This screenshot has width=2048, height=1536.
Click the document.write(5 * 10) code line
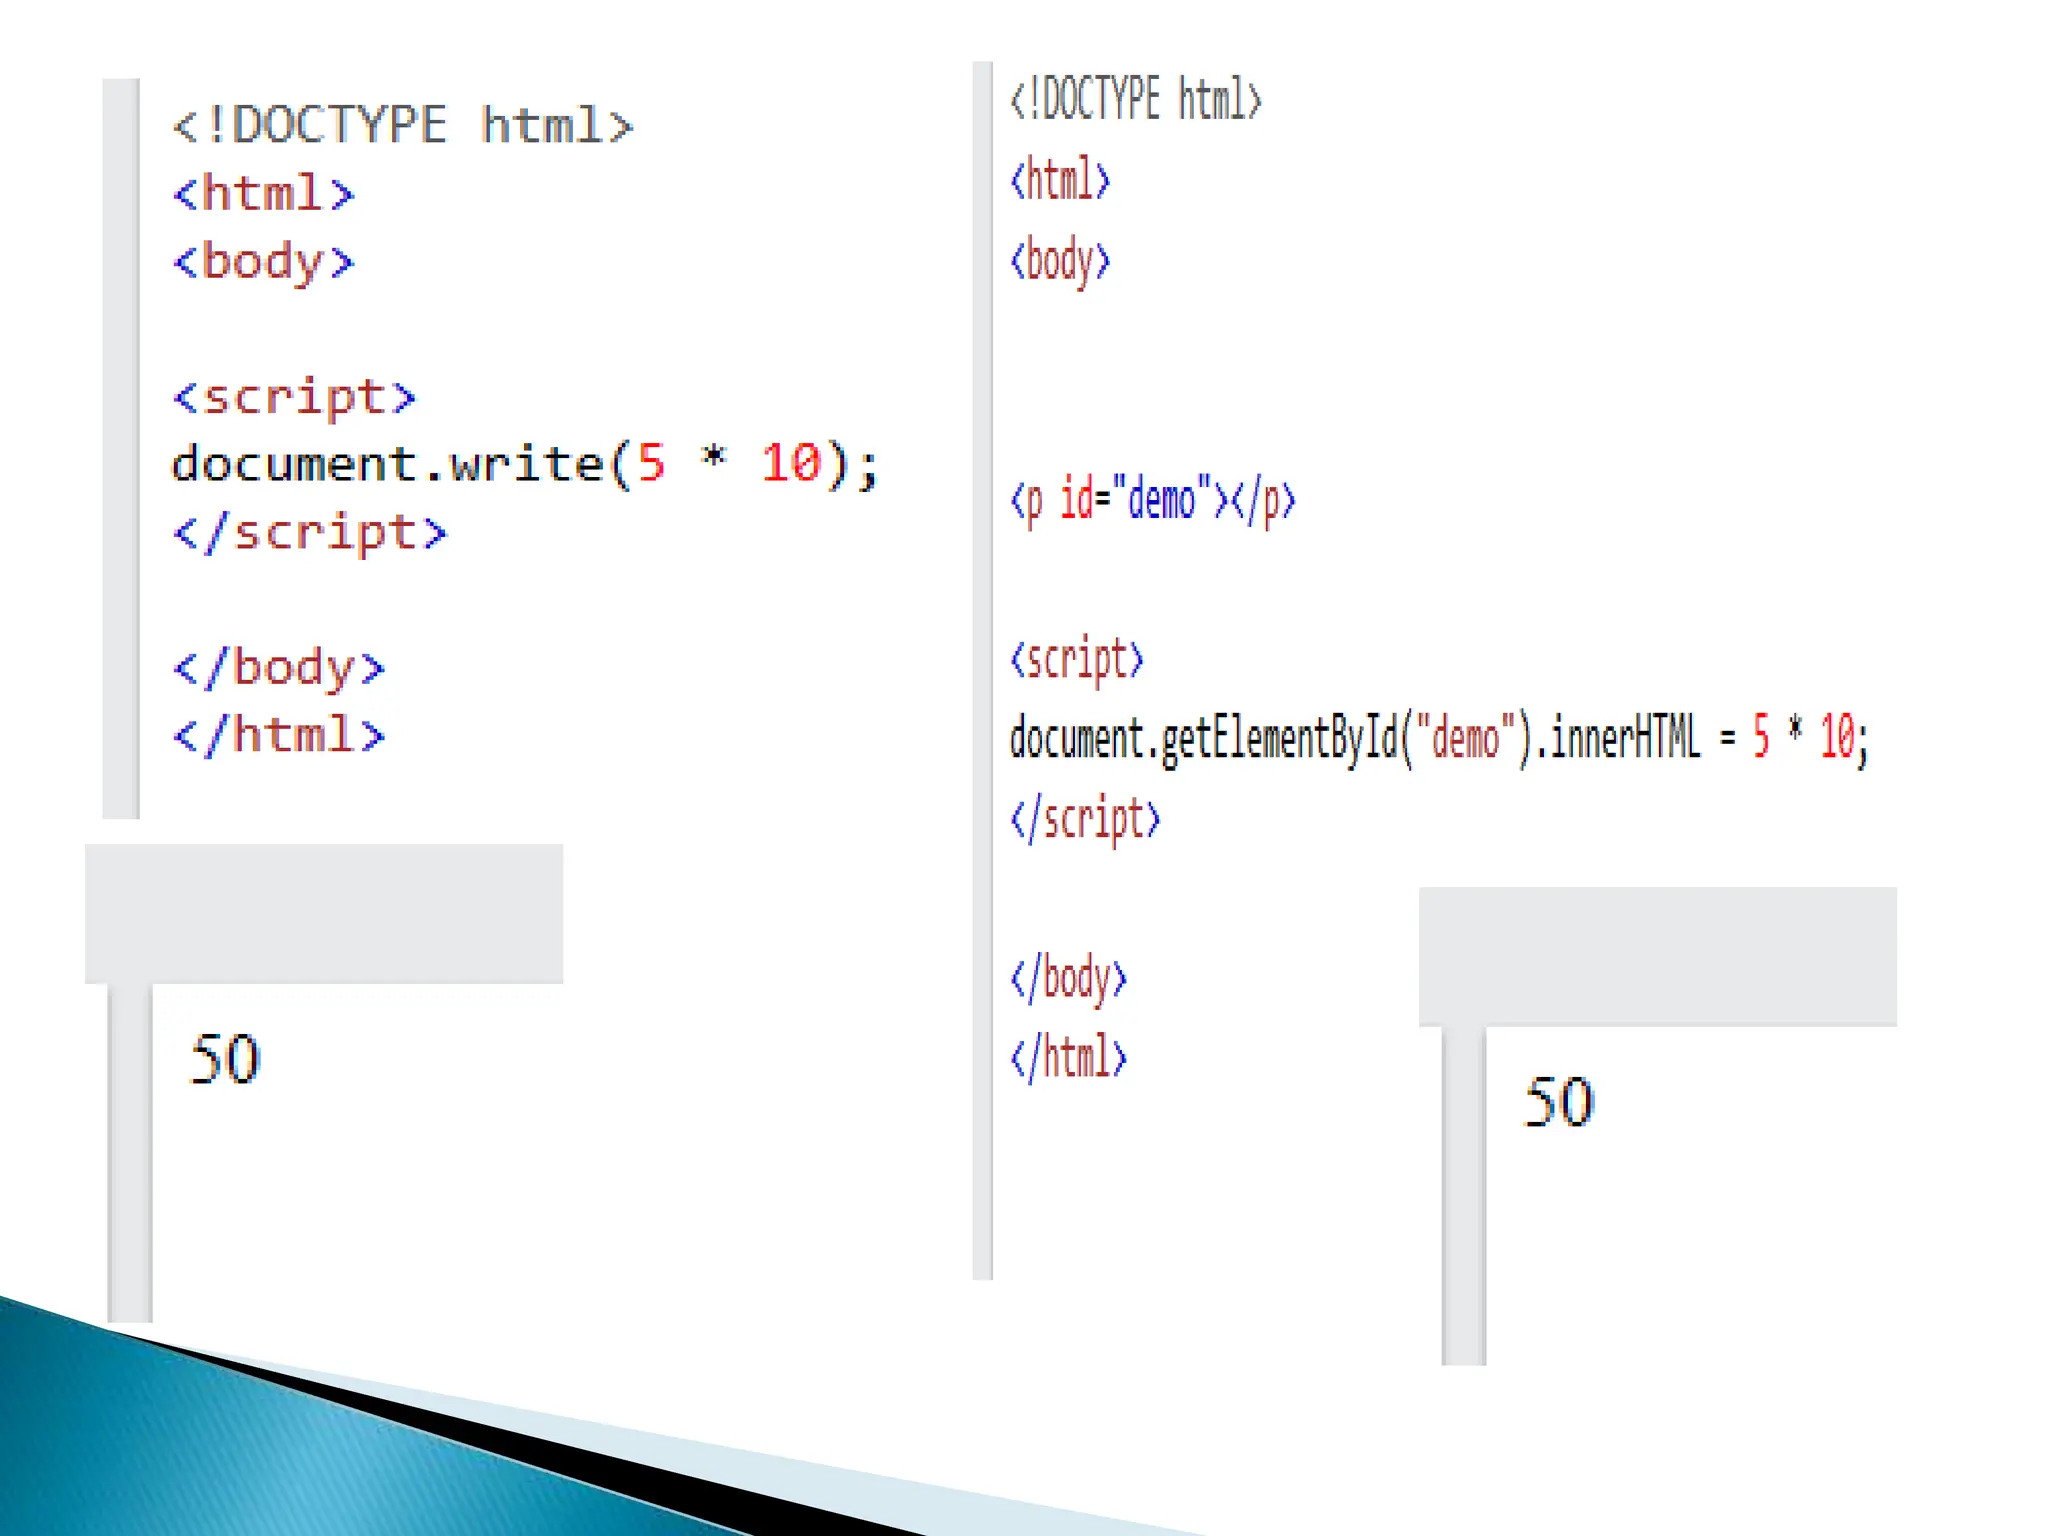524,465
